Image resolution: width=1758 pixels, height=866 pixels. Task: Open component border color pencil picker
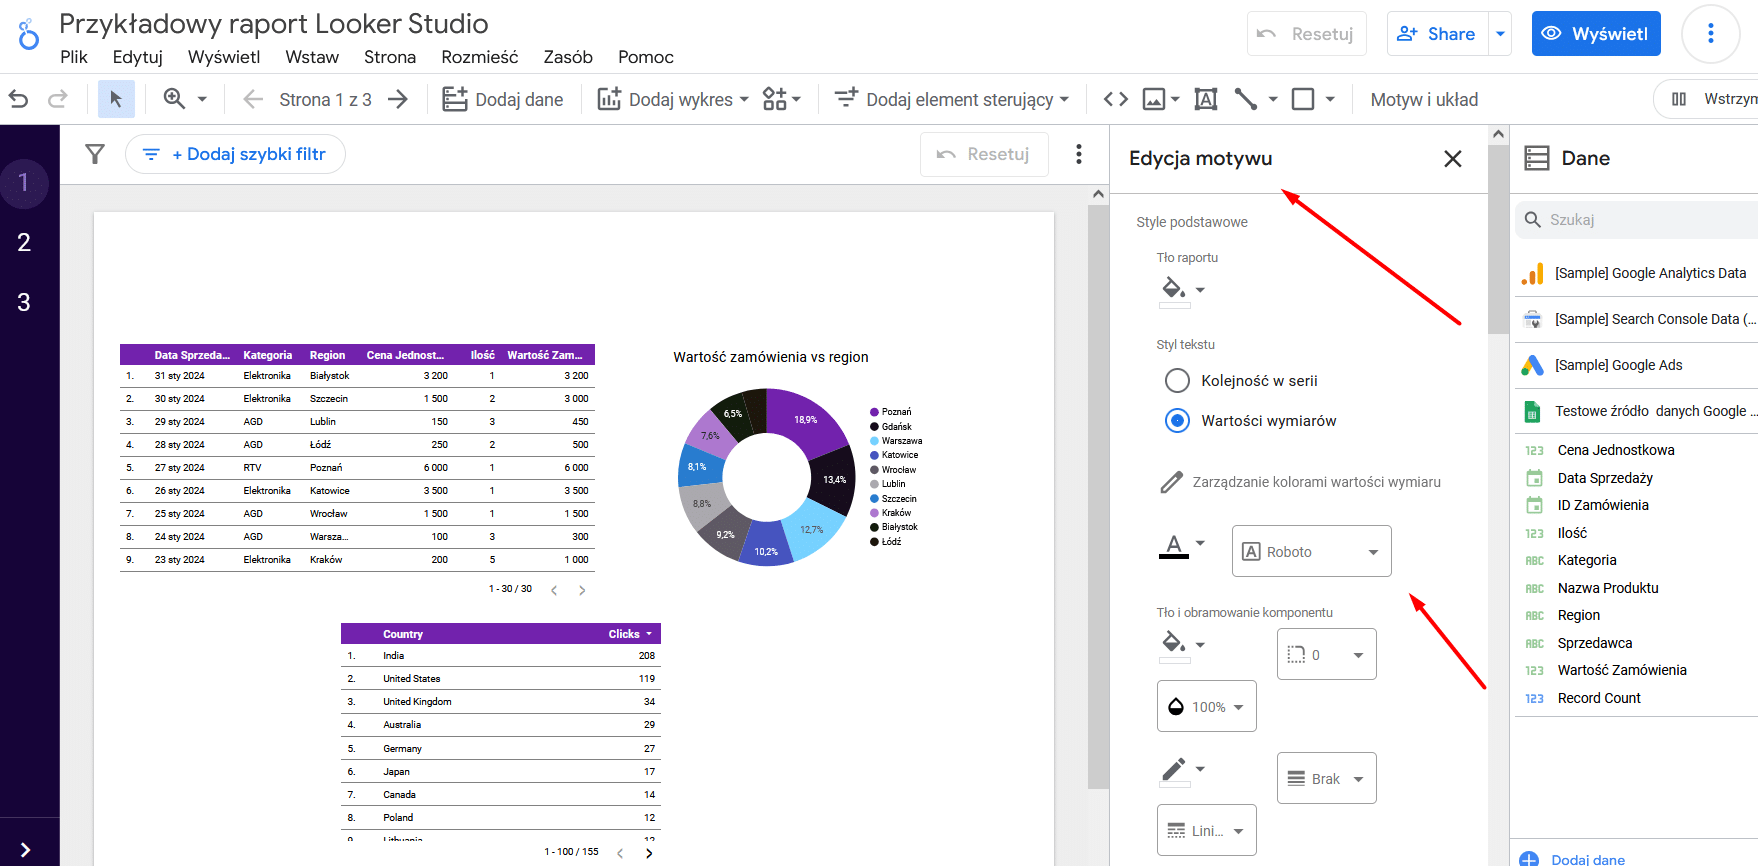click(1182, 771)
